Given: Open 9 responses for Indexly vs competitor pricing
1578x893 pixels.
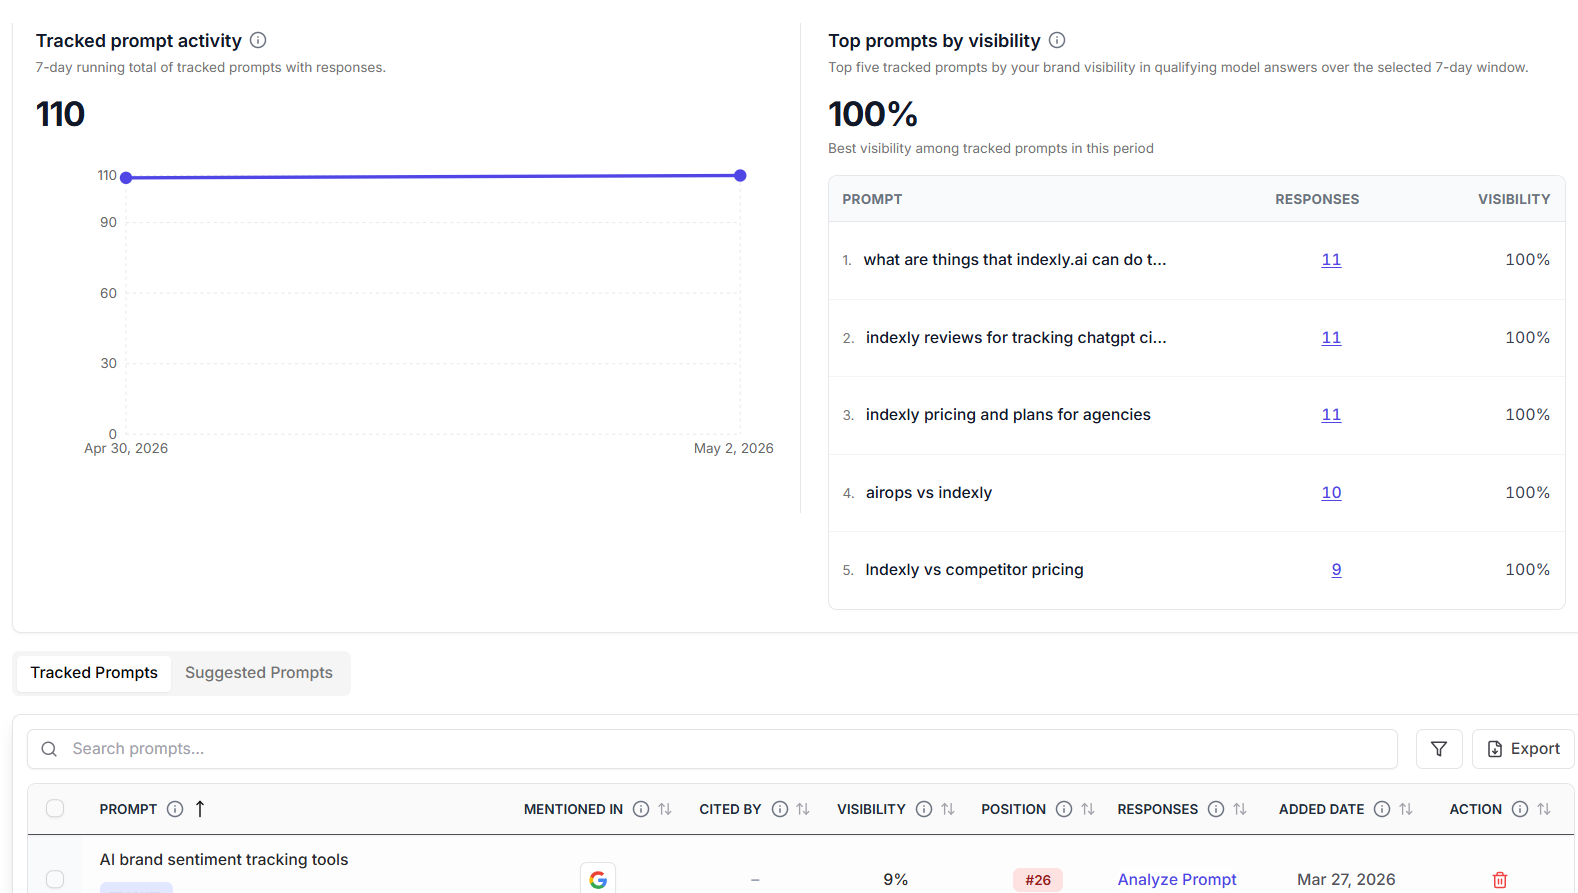Looking at the screenshot, I should [1336, 570].
